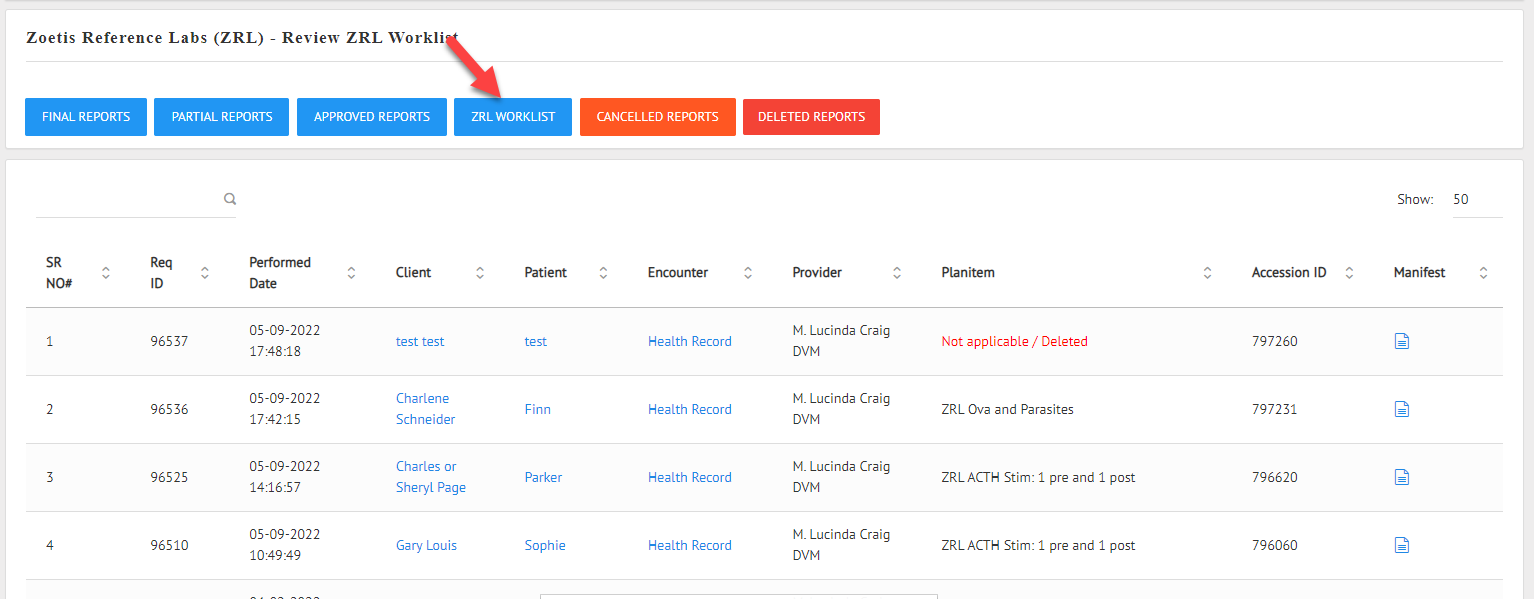Open Cancelled Reports

658,117
